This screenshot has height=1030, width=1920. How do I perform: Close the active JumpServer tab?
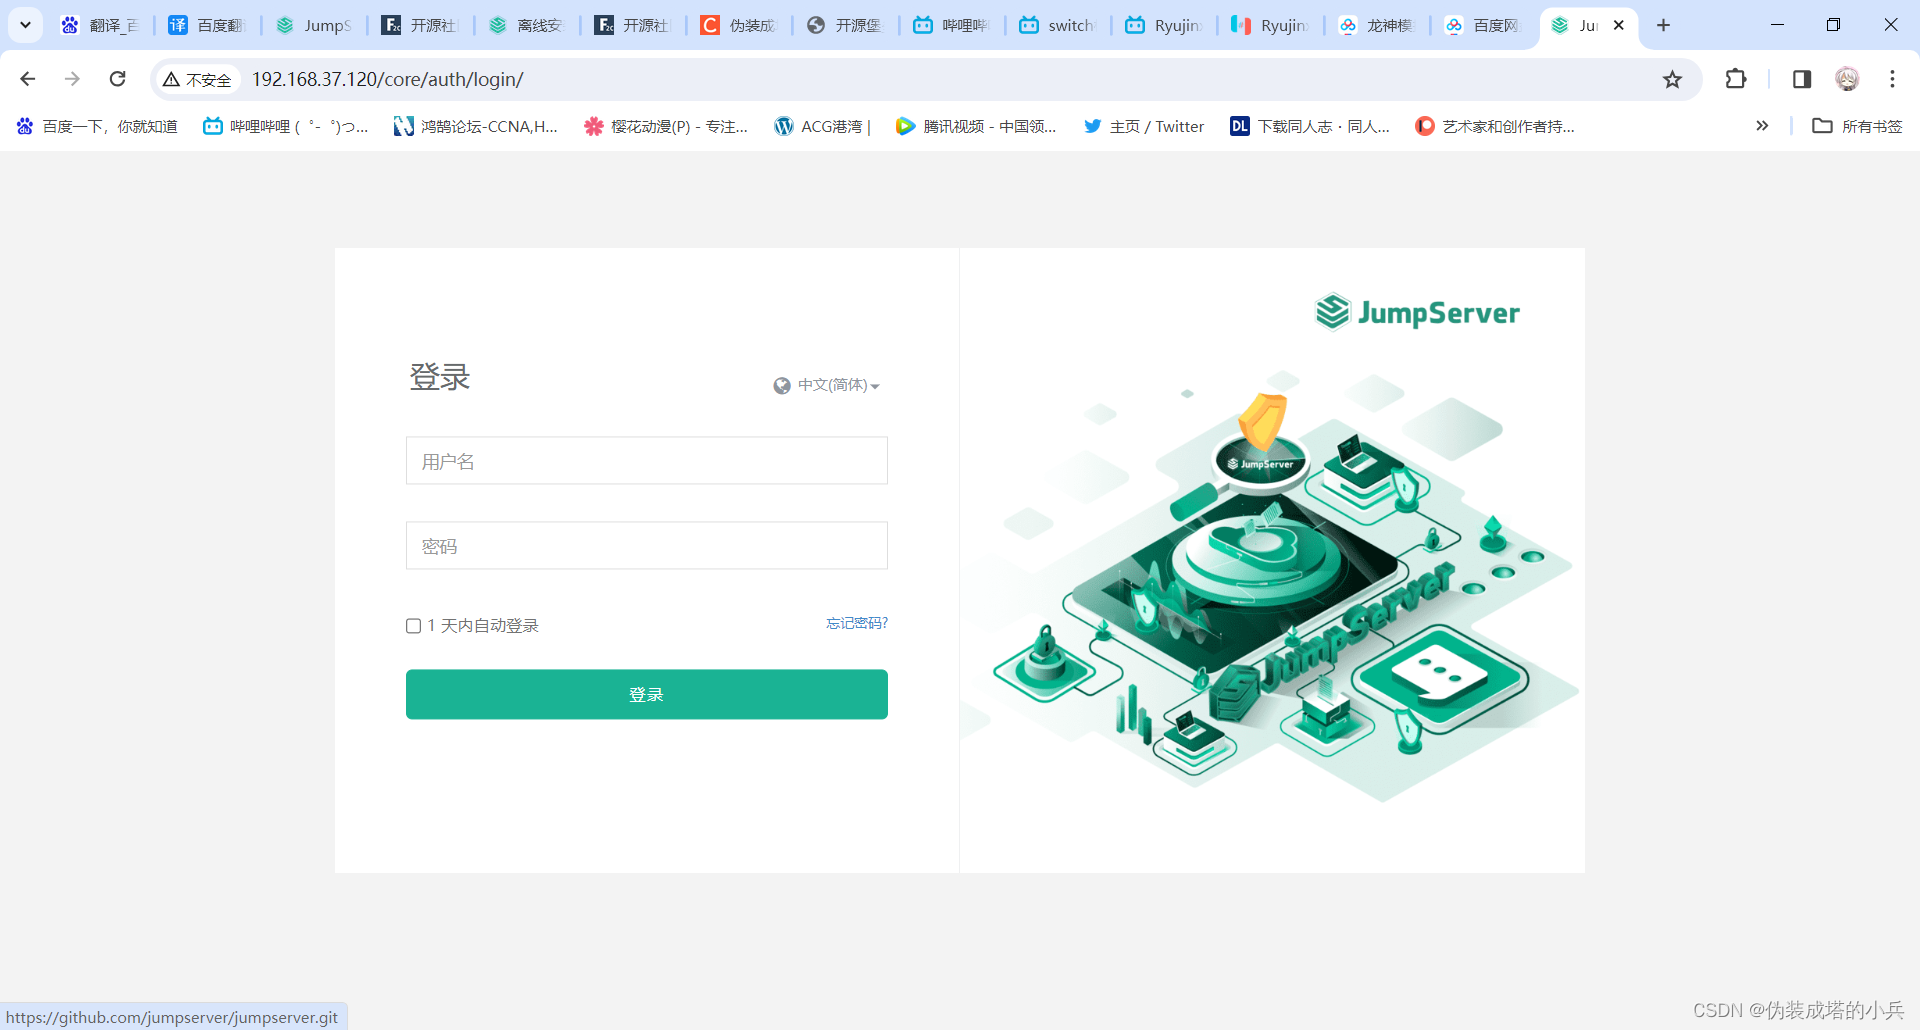click(x=1619, y=25)
